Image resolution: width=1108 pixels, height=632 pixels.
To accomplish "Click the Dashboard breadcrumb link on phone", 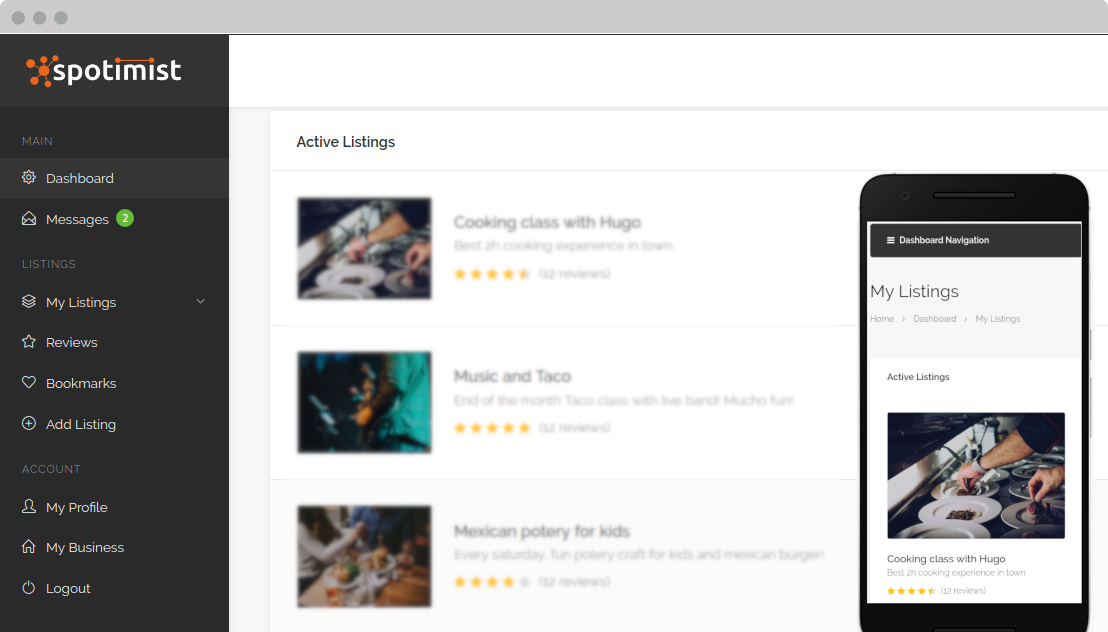I will point(934,319).
